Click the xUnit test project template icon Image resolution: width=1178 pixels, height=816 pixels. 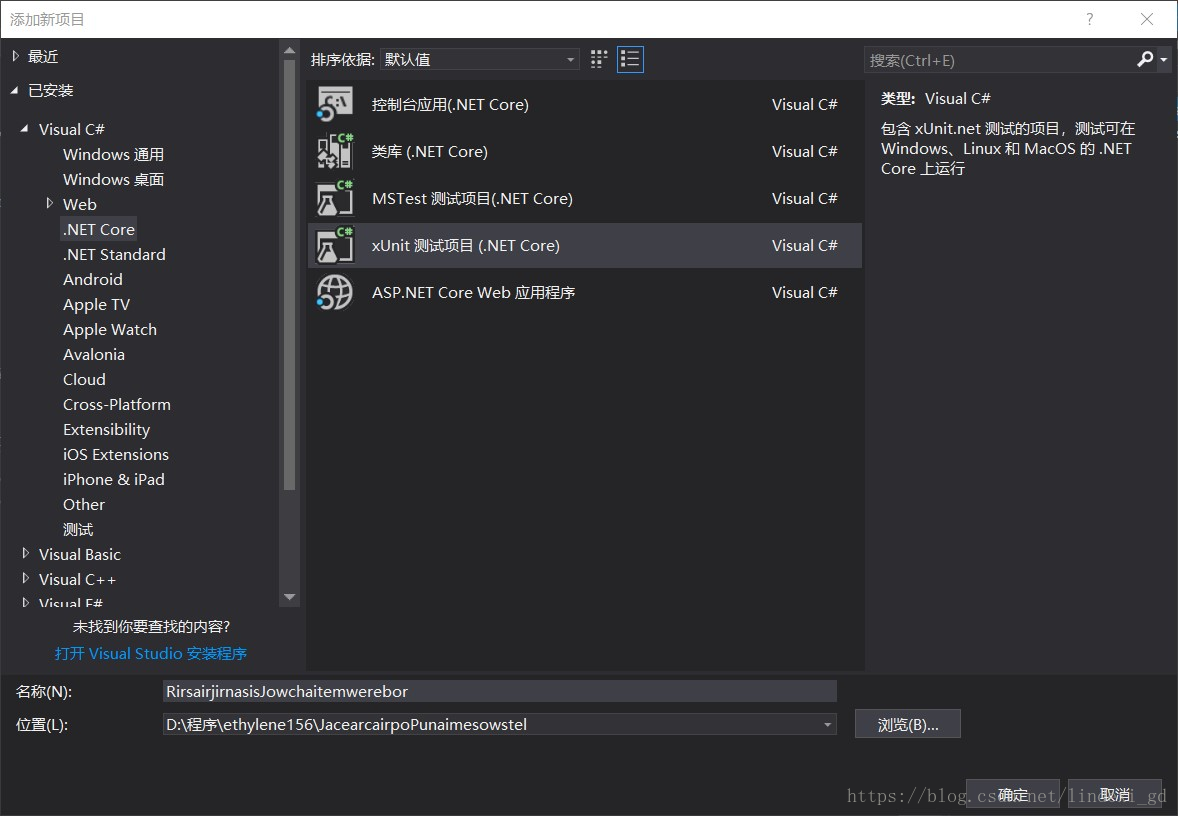point(335,245)
